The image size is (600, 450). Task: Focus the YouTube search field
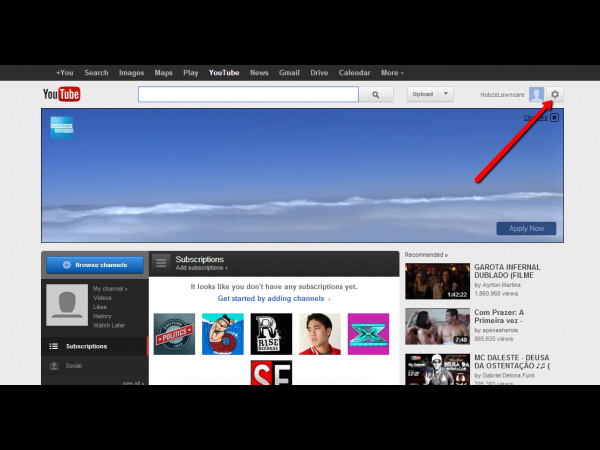coord(248,94)
